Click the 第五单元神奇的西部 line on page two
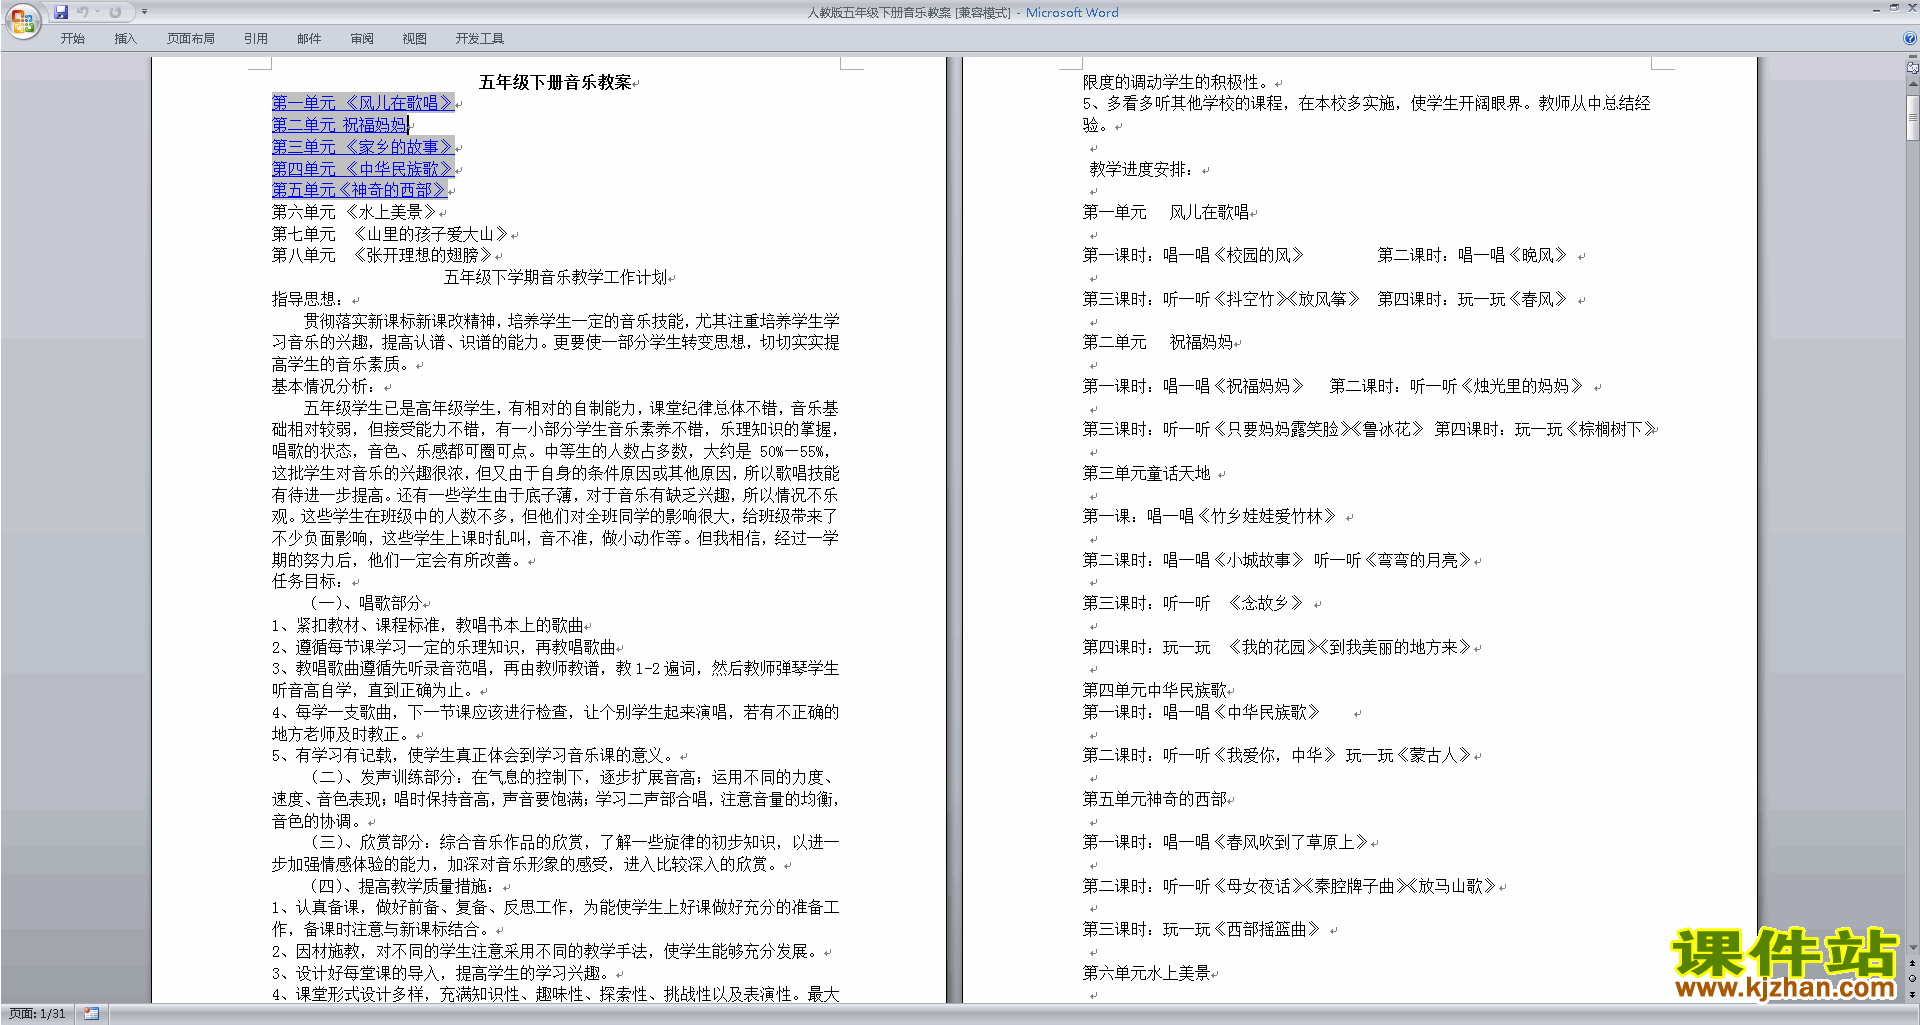Image resolution: width=1920 pixels, height=1025 pixels. tap(1155, 799)
